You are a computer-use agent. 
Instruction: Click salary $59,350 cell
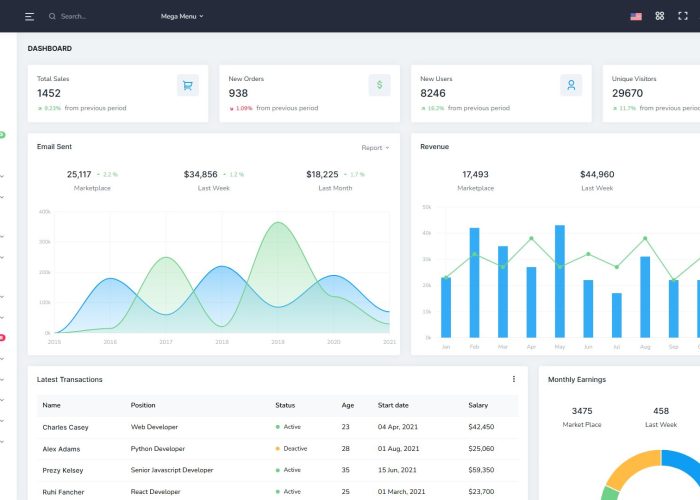tap(481, 470)
